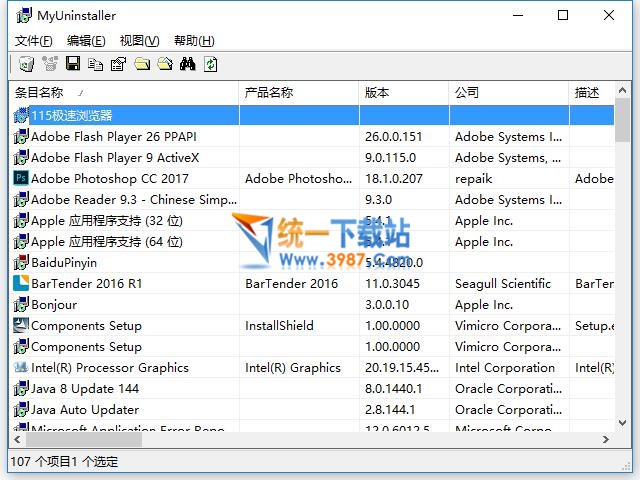Click the Photoshop icon beside Adobe Photoshop CC 2017

click(21, 178)
